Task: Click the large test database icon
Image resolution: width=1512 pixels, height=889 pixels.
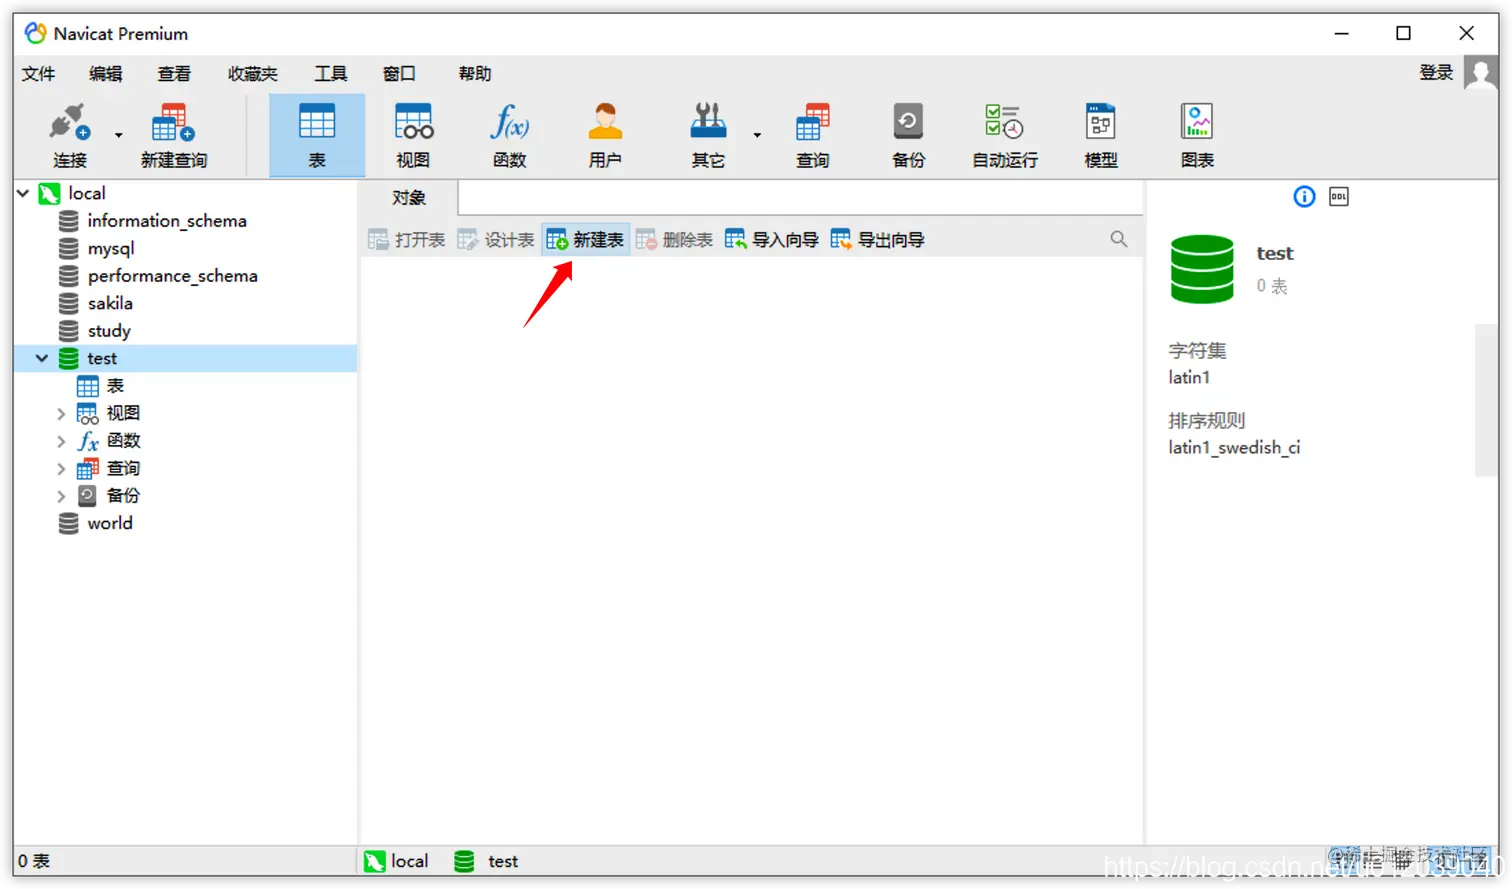Action: (1202, 269)
